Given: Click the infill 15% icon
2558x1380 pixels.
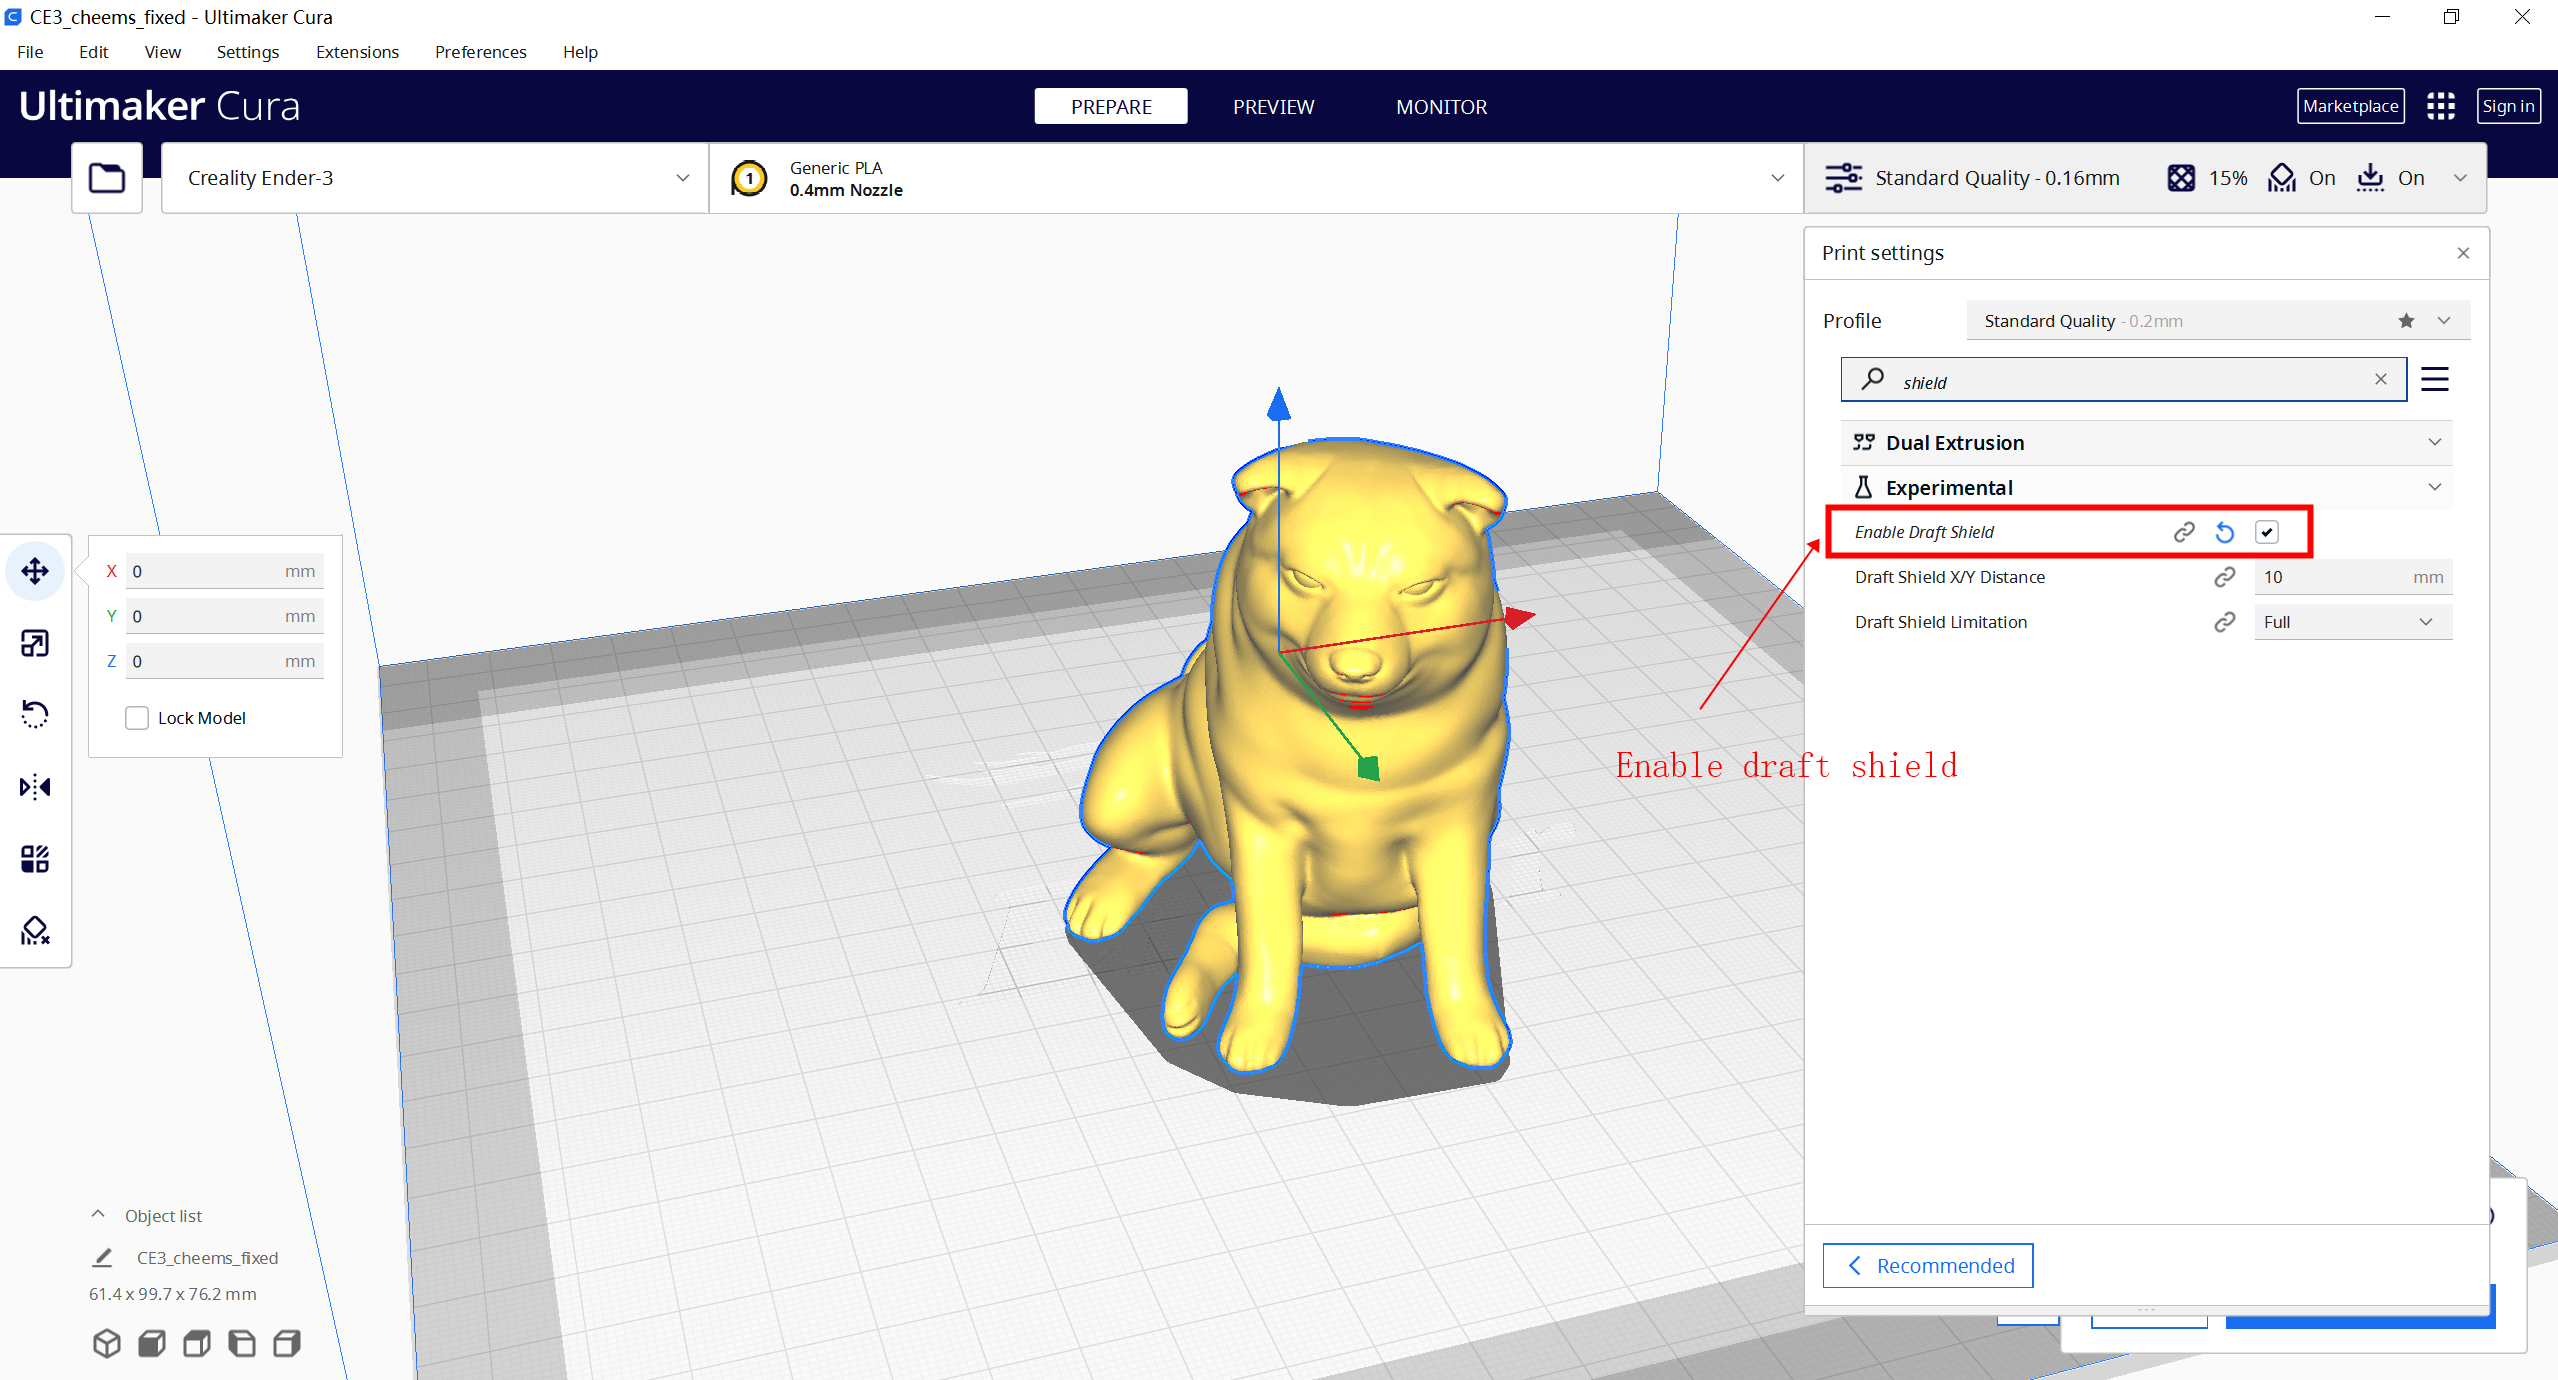Looking at the screenshot, I should tap(2181, 178).
